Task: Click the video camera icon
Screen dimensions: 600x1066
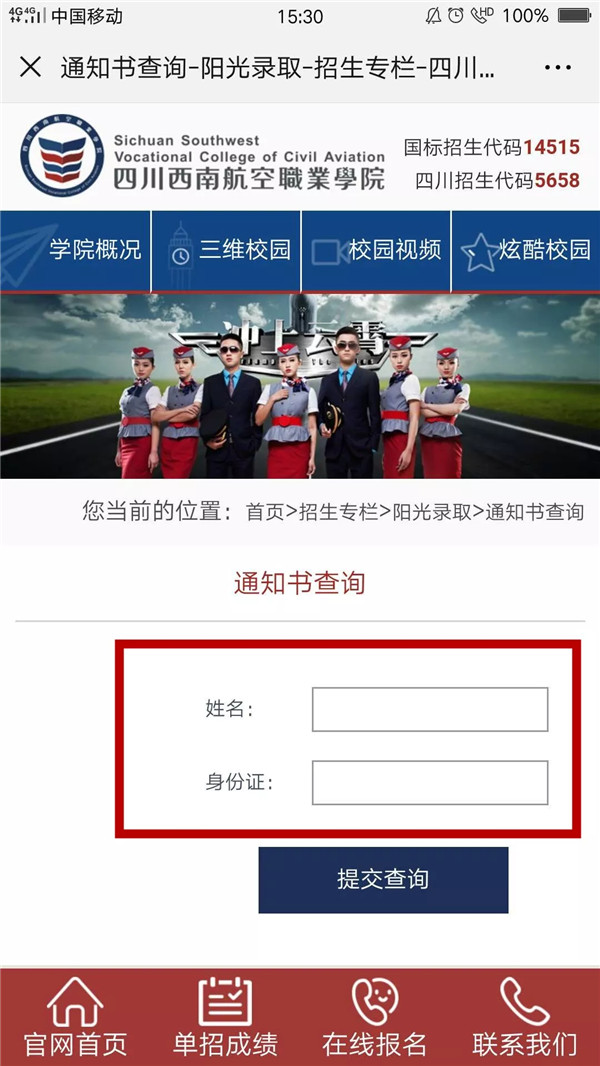Action: [331, 252]
